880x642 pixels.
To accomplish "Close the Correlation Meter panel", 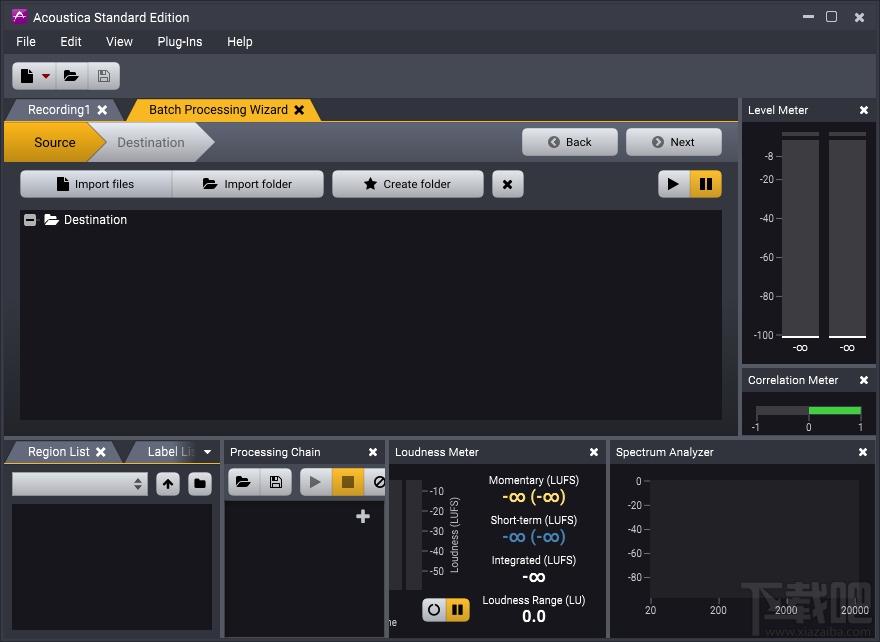I will (864, 380).
